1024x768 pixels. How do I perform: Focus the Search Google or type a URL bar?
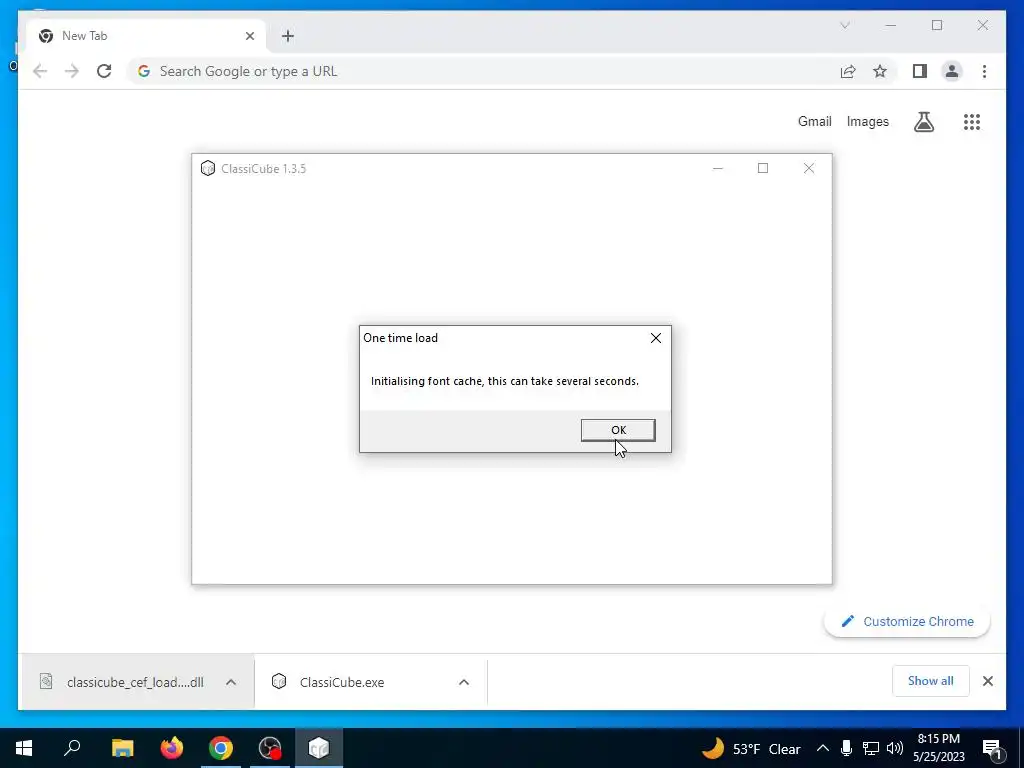coord(483,71)
